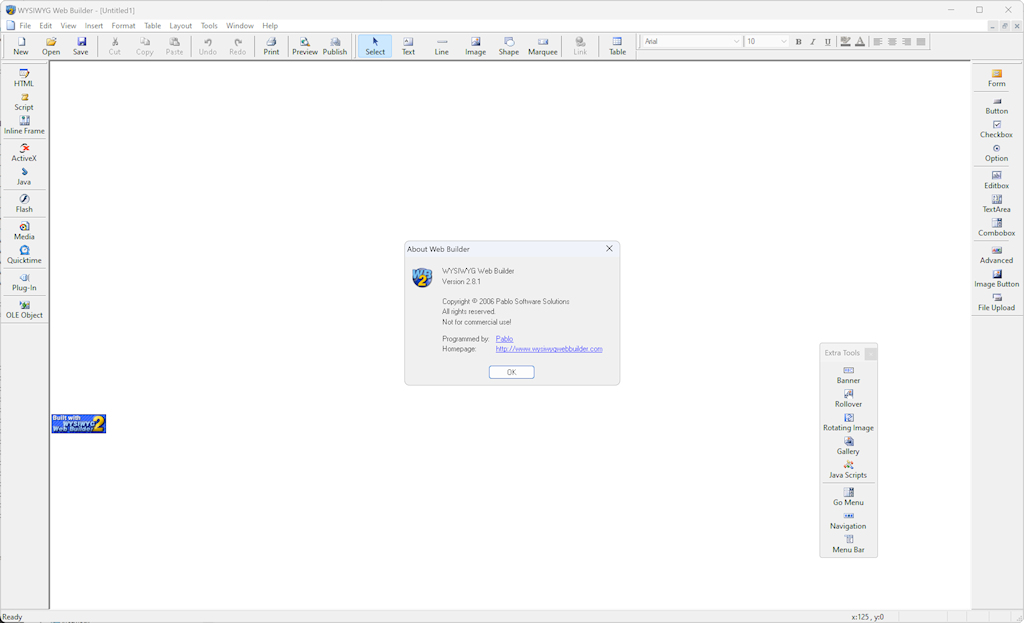The width and height of the screenshot is (1024, 623).
Task: Select the Marquee tool
Action: 543,46
